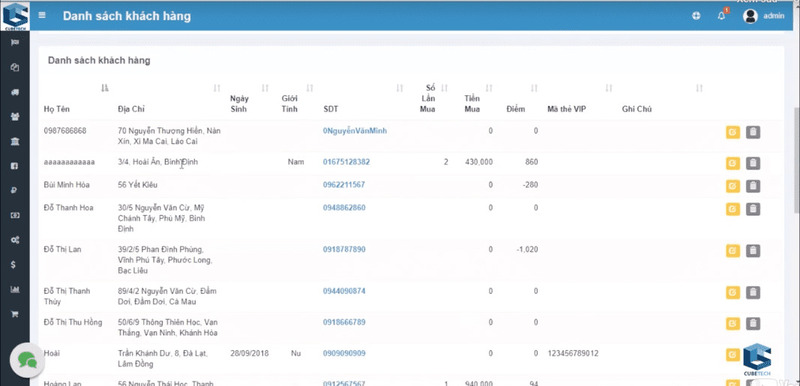Click the Cubetech logo in sidebar
This screenshot has width=800, height=386.
click(x=15, y=16)
